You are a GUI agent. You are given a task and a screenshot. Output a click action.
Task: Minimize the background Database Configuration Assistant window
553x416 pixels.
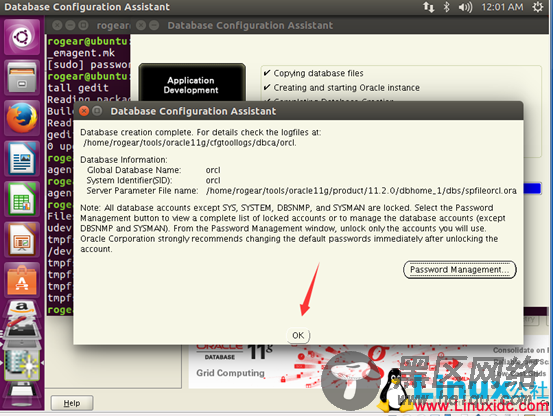[154, 25]
